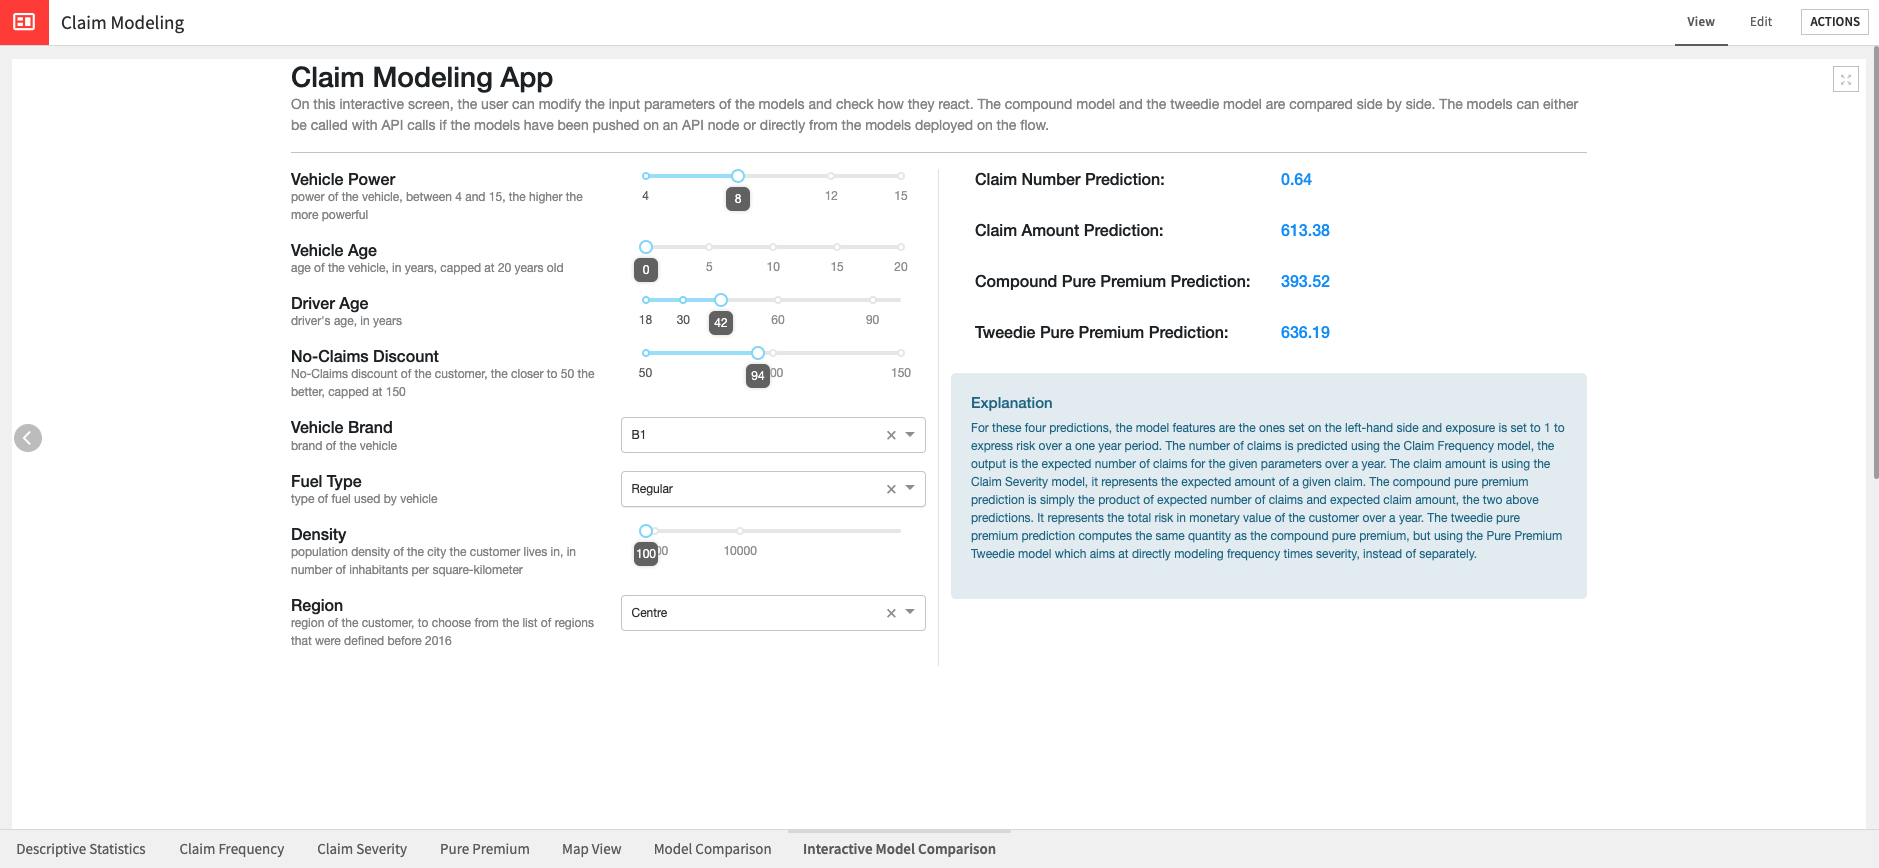The width and height of the screenshot is (1879, 868).
Task: Open the Claim Severity tab
Action: [x=362, y=849]
